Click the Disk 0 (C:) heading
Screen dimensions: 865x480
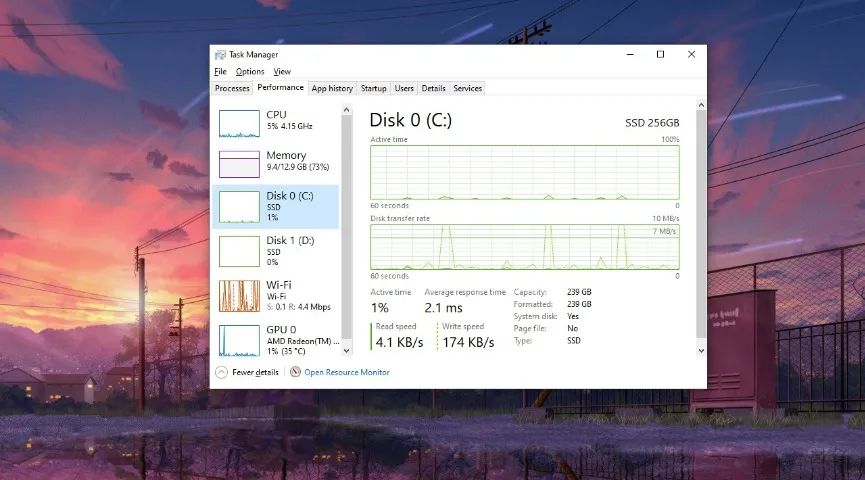click(x=410, y=120)
